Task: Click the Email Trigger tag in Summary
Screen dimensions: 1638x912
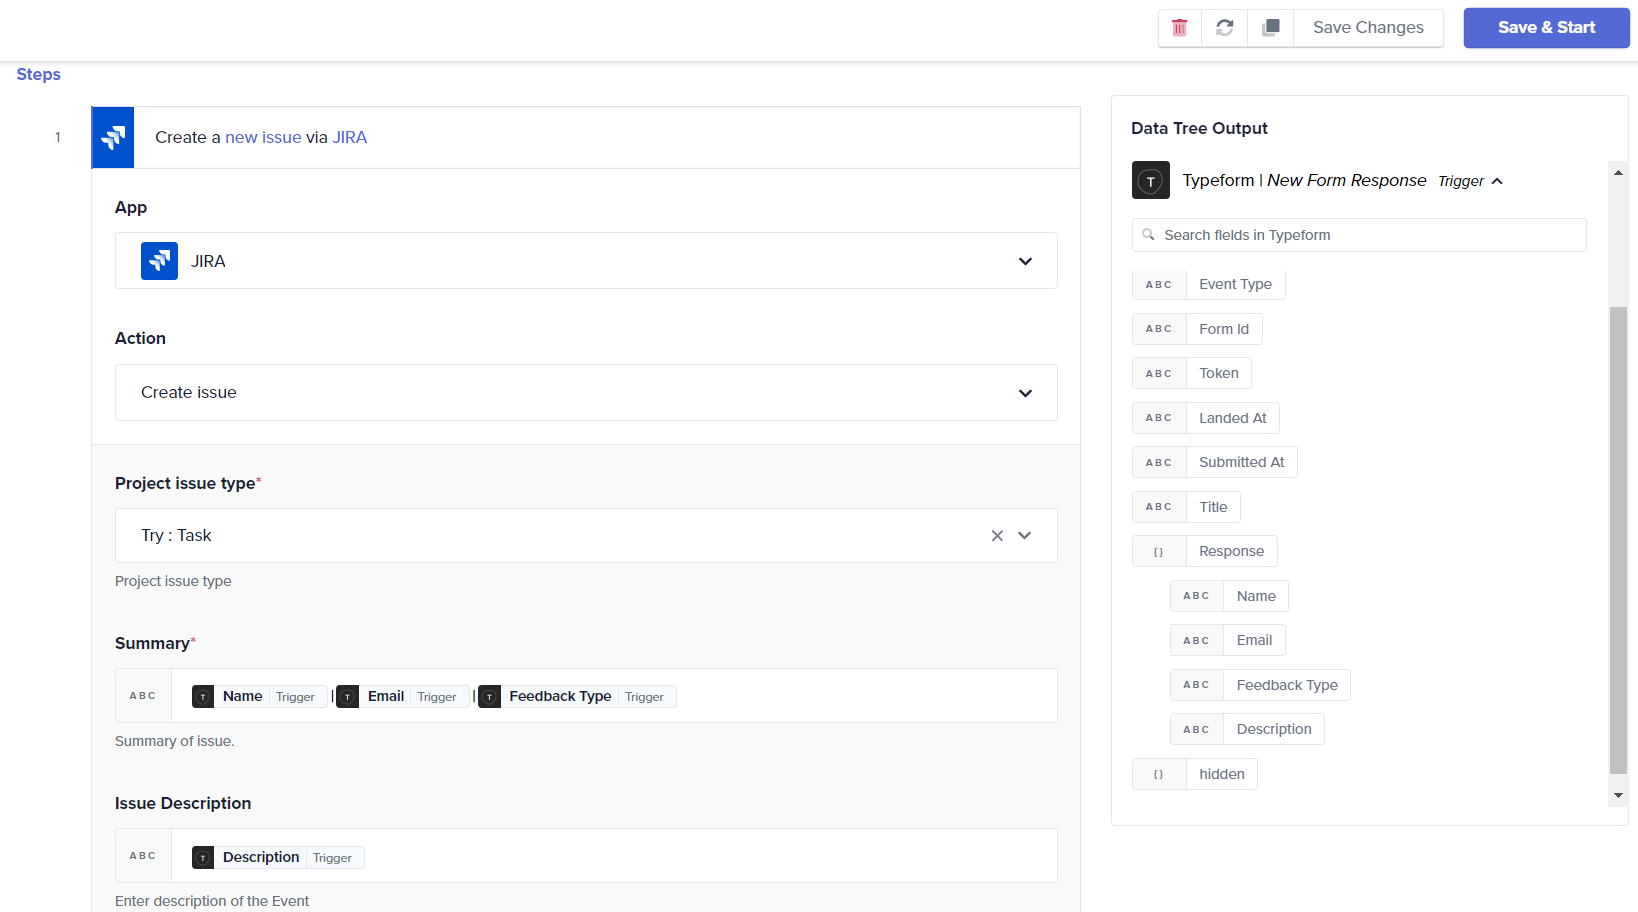Action: tap(402, 697)
